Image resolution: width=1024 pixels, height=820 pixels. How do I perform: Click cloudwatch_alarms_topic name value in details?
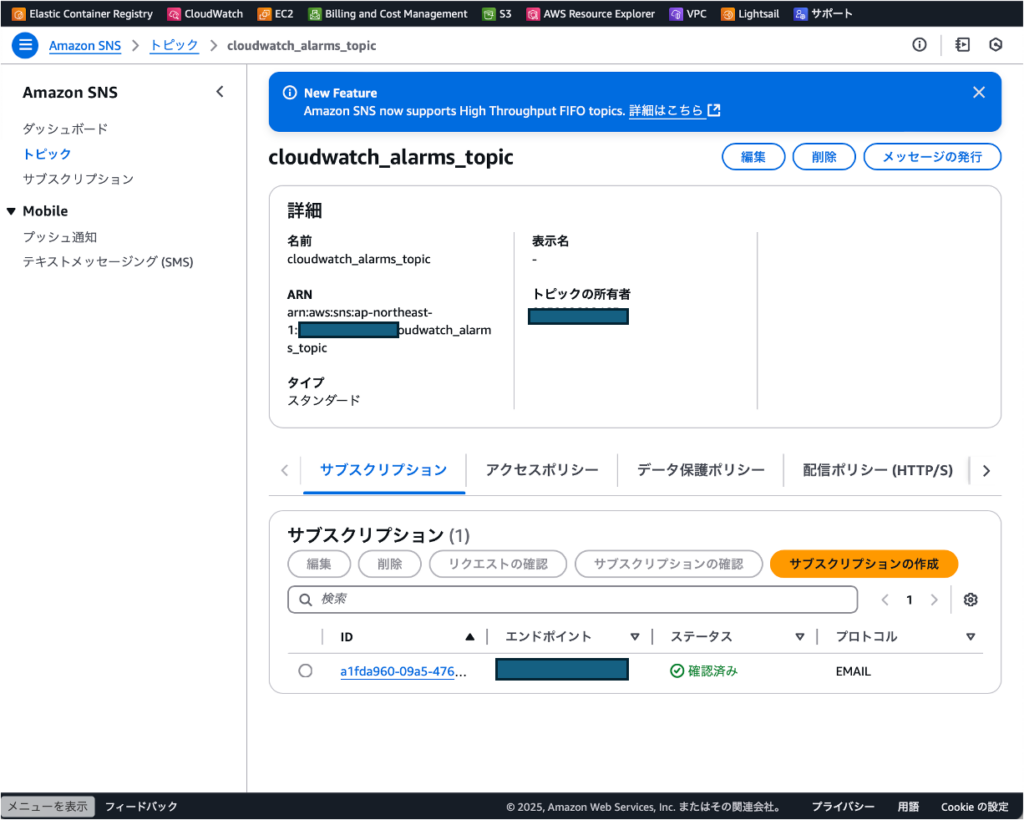359,259
